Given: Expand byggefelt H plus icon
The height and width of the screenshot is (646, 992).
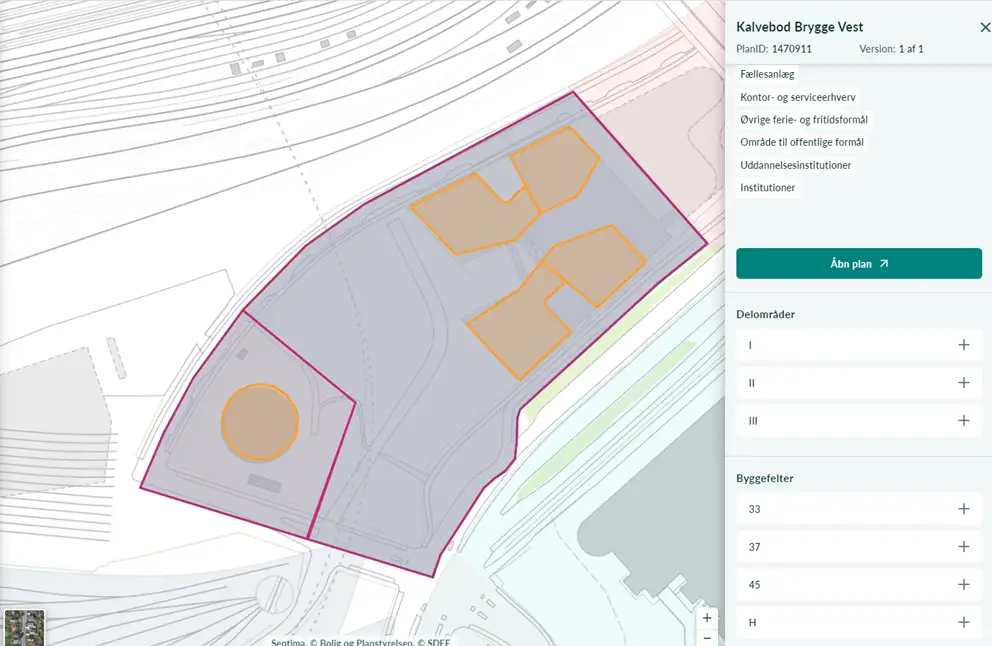Looking at the screenshot, I should coord(963,622).
